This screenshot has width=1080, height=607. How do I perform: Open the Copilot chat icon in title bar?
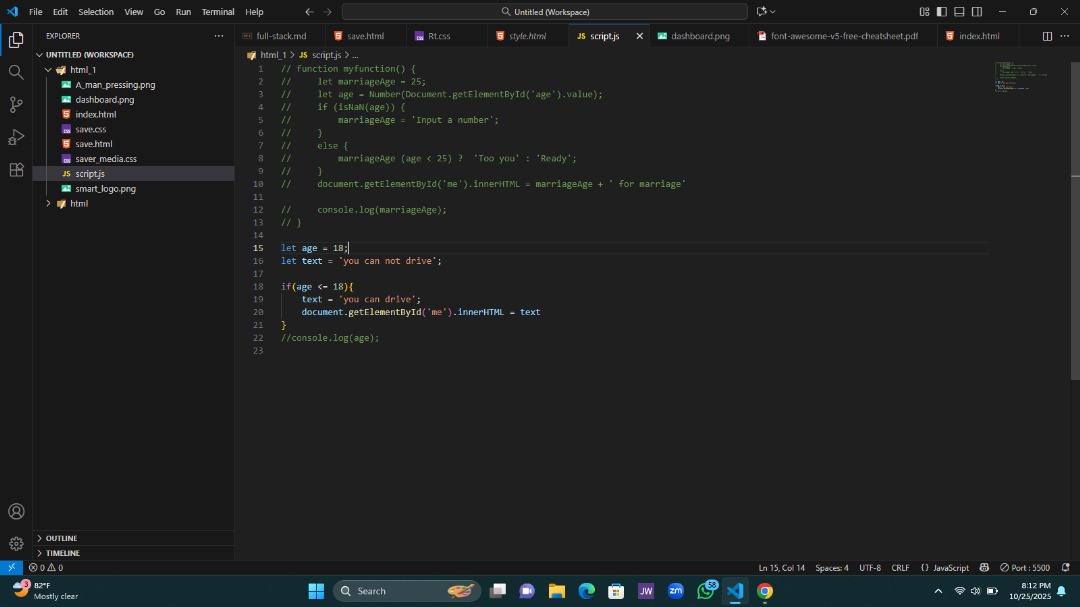click(x=761, y=12)
